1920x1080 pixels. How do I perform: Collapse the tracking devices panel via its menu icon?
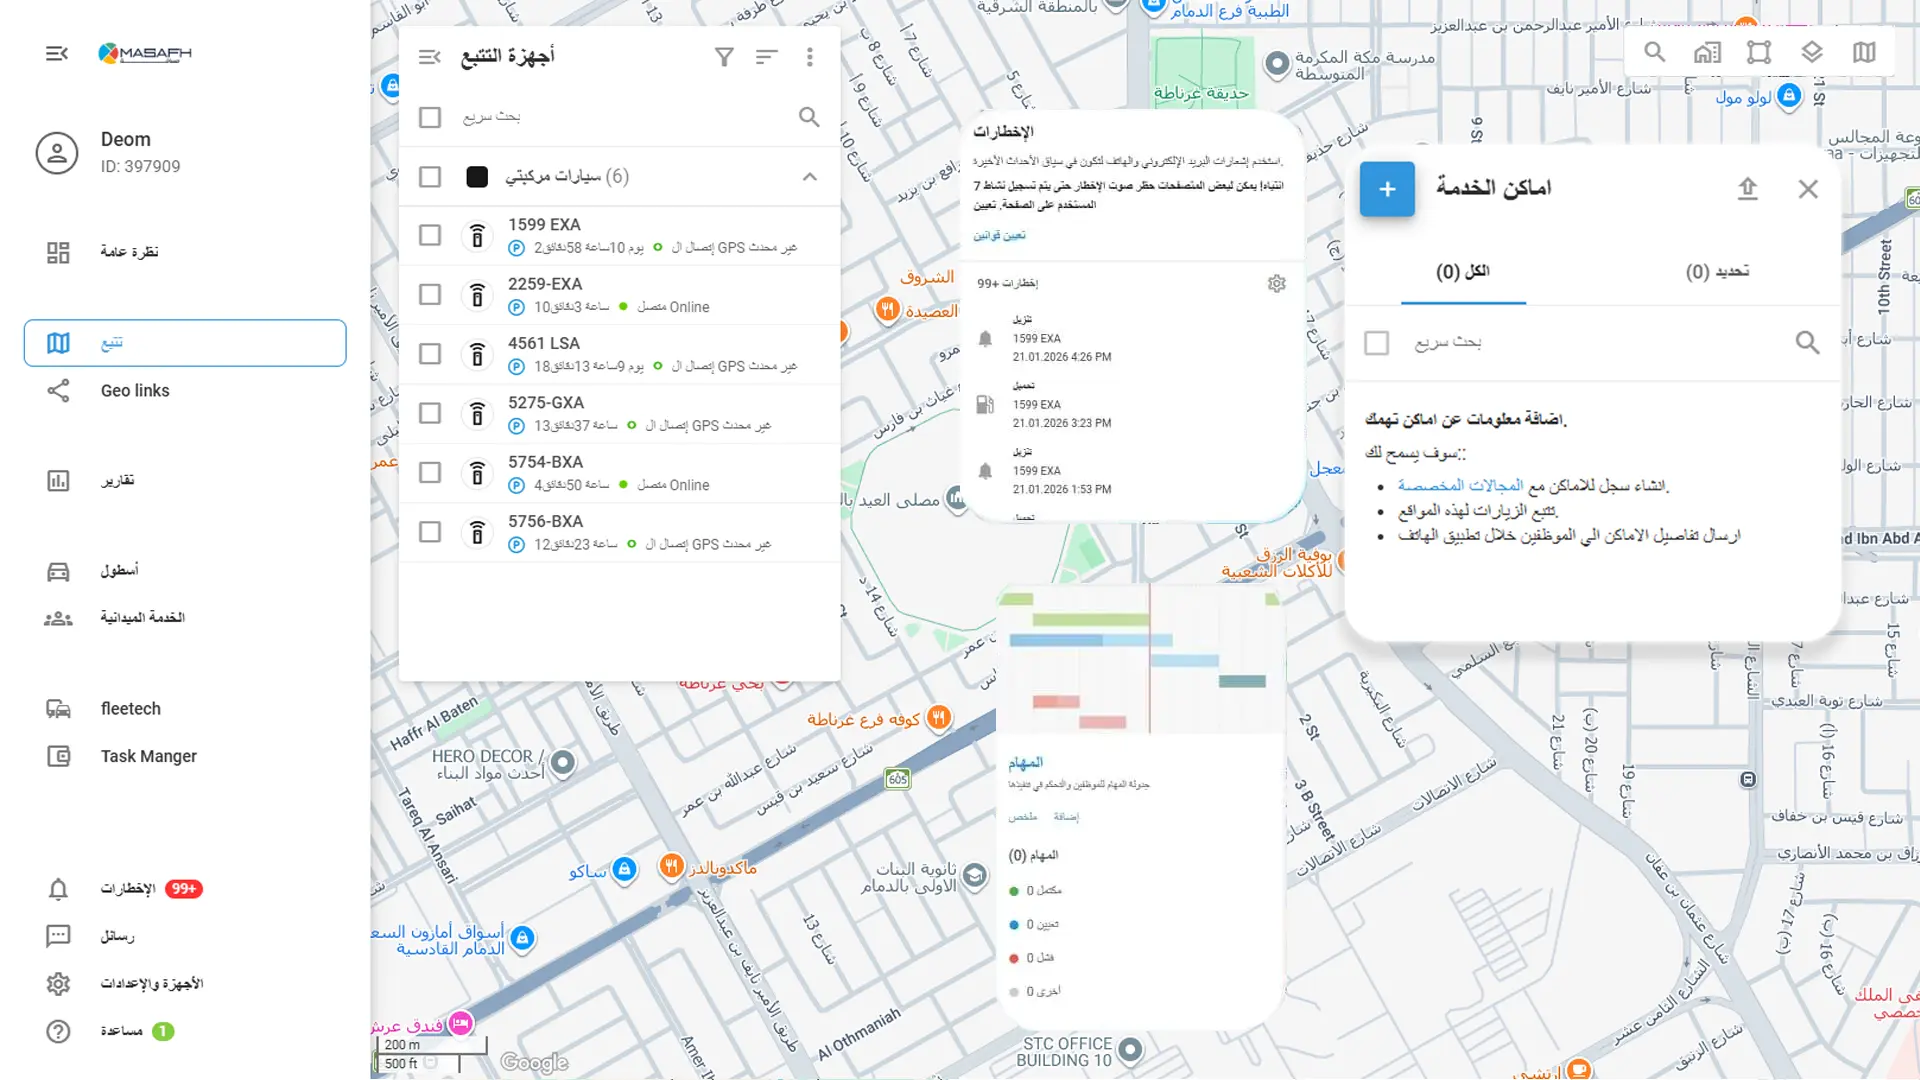pyautogui.click(x=430, y=57)
